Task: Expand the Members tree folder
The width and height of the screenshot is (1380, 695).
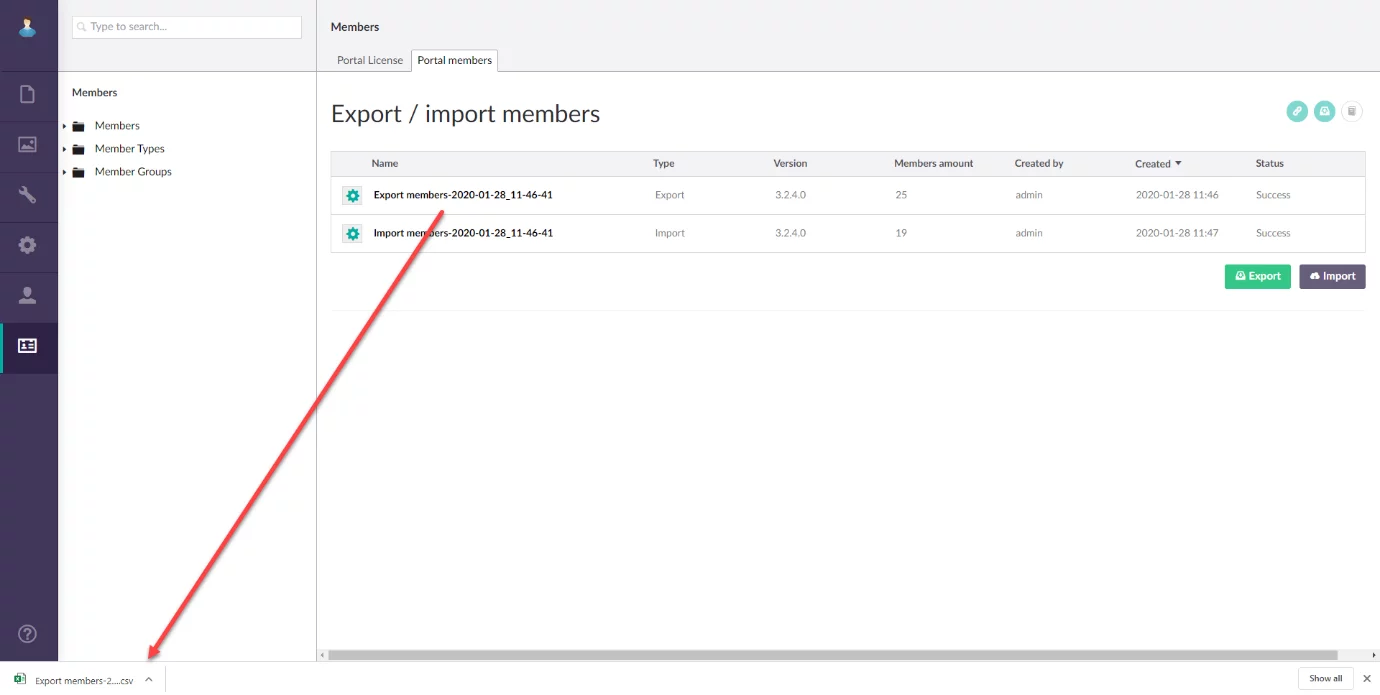Action: [65, 126]
